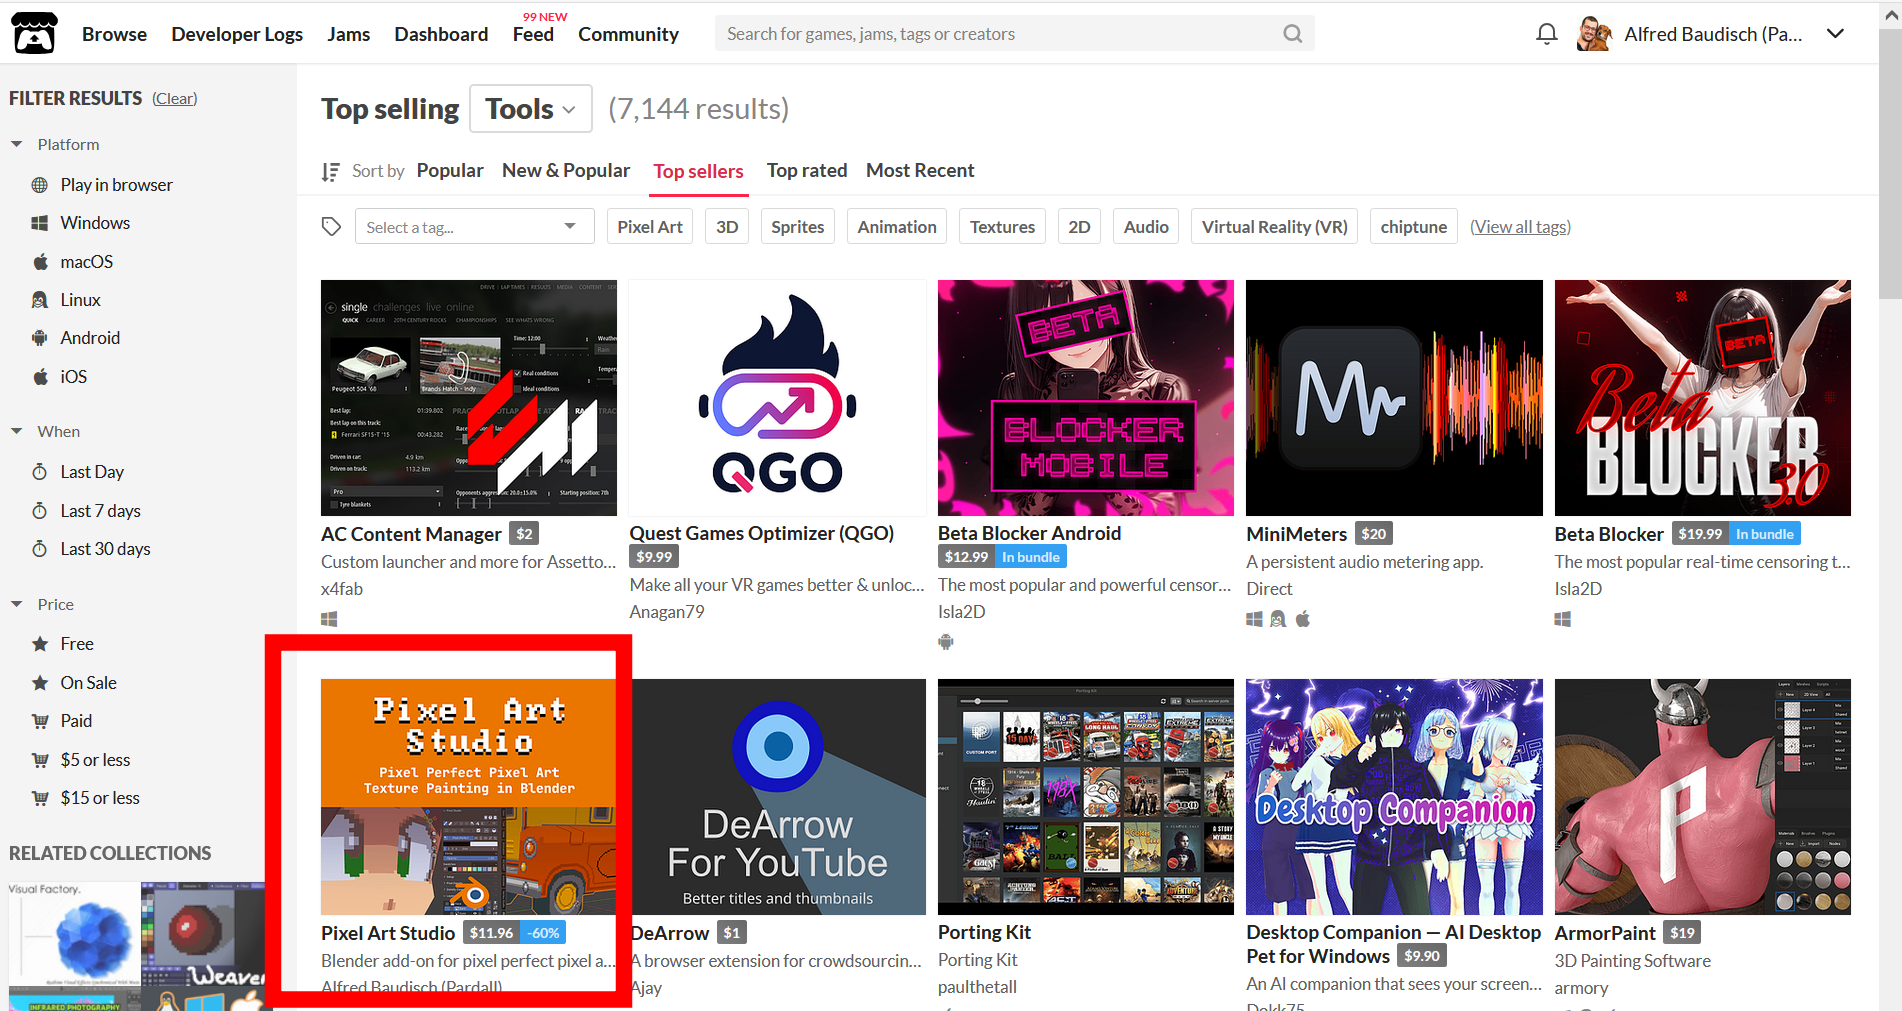Filter by Animation tag
The image size is (1902, 1011).
coord(897,227)
